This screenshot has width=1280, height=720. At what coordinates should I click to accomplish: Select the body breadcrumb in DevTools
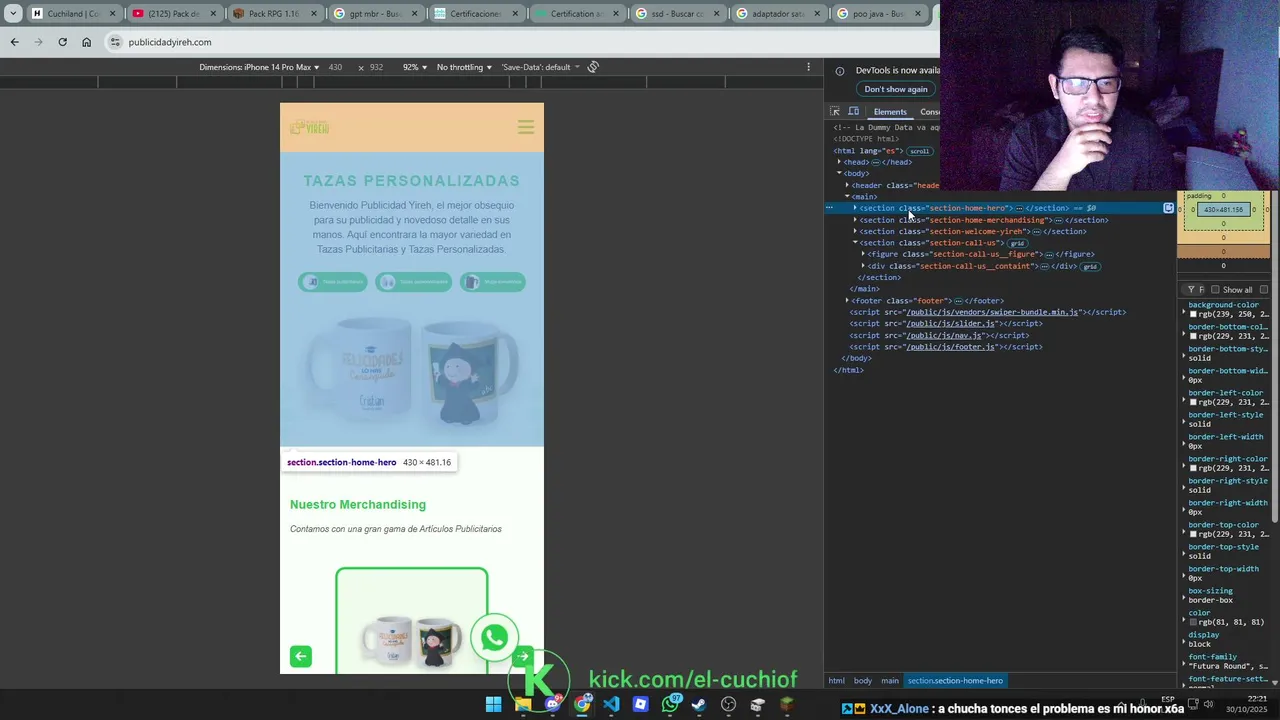pos(862,681)
